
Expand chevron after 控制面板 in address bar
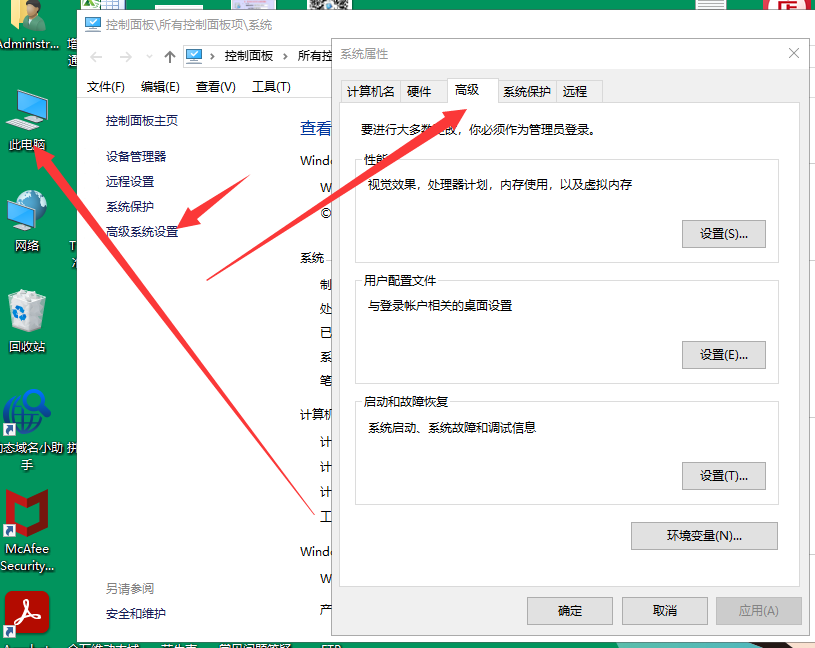285,56
